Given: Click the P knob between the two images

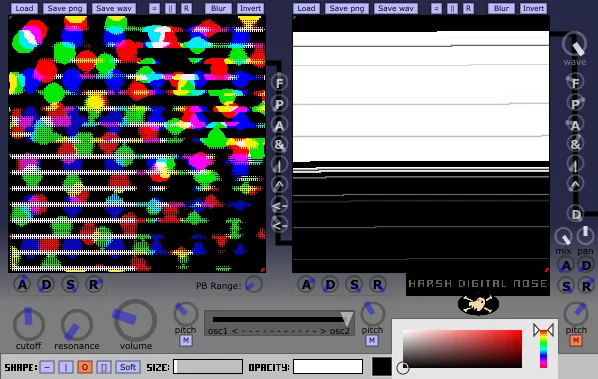Looking at the screenshot, I should [279, 104].
